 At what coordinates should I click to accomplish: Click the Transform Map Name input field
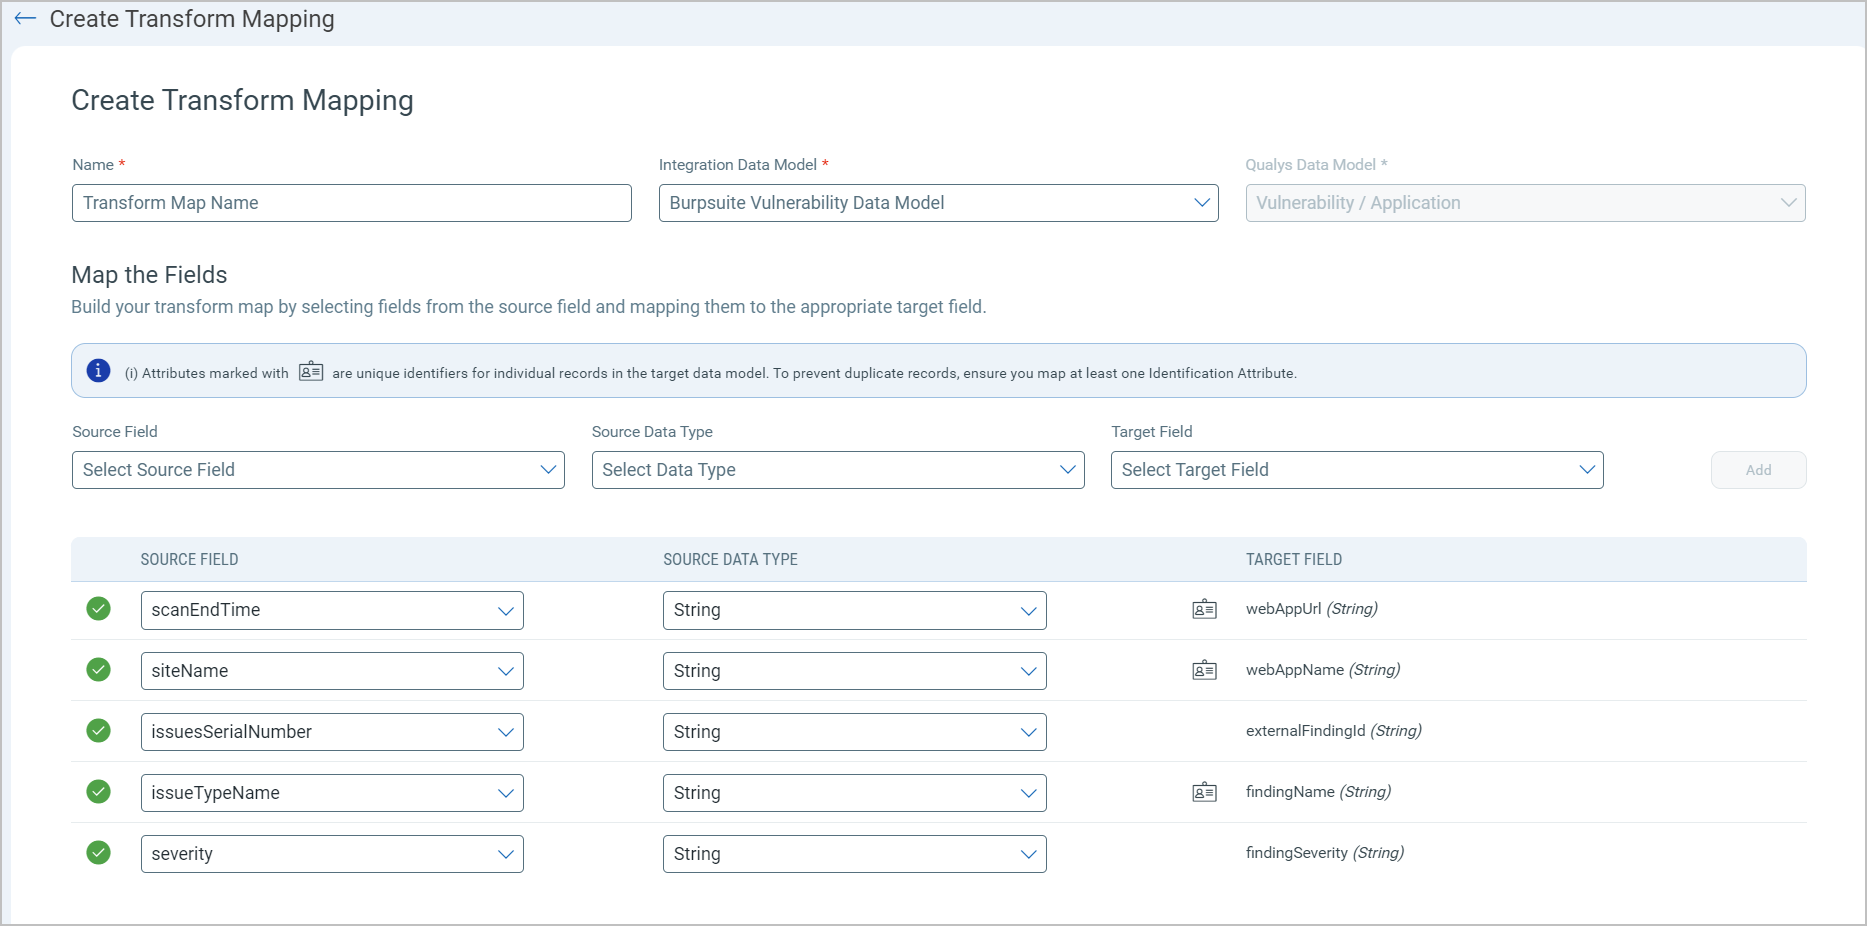(351, 203)
